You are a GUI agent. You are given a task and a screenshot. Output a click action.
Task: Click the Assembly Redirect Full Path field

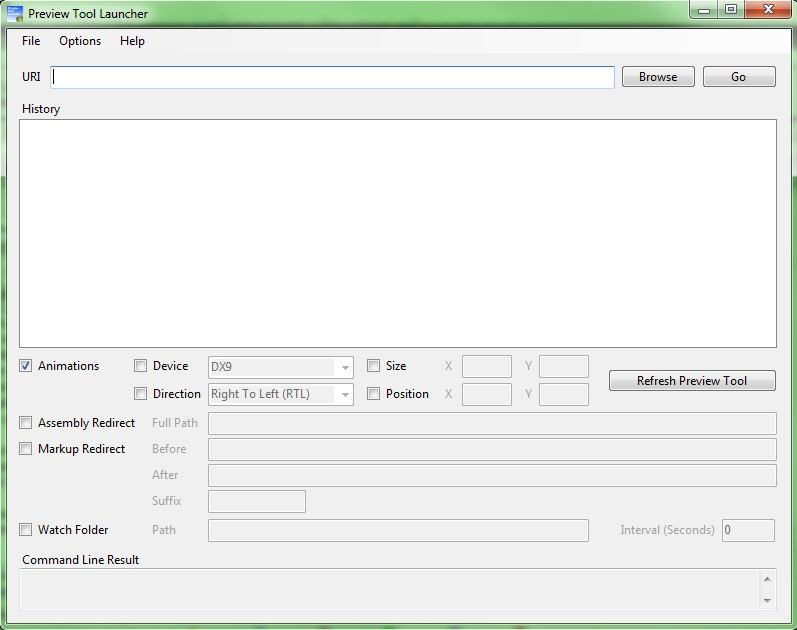(492, 424)
